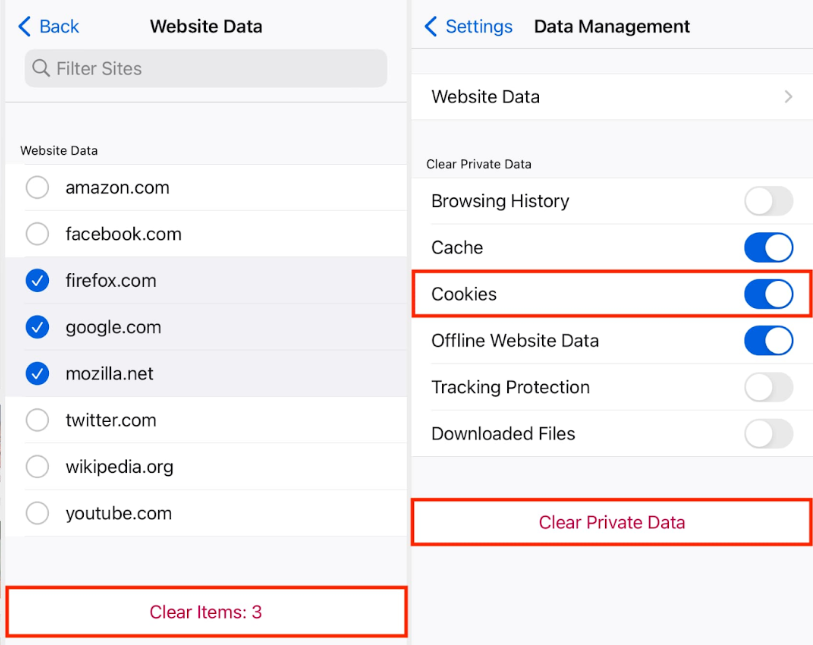The width and height of the screenshot is (813, 645).
Task: Disable the Cookies toggle
Action: (x=768, y=294)
